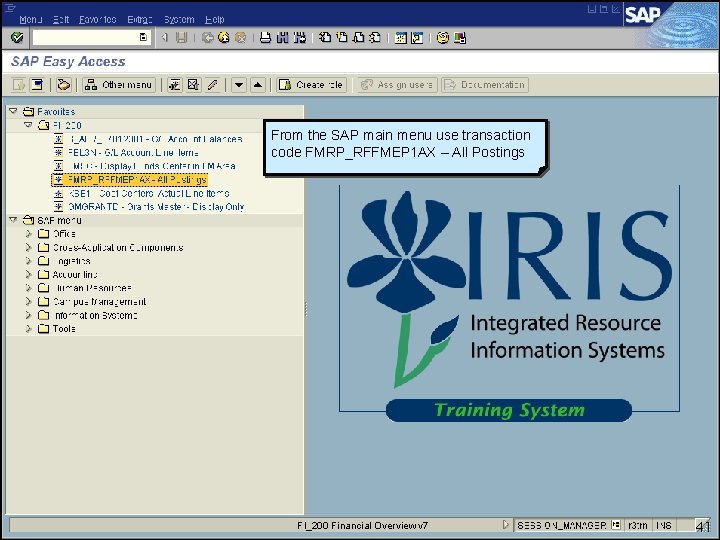Click the Last Page icon
Image resolution: width=720 pixels, height=540 pixels.
(375, 38)
